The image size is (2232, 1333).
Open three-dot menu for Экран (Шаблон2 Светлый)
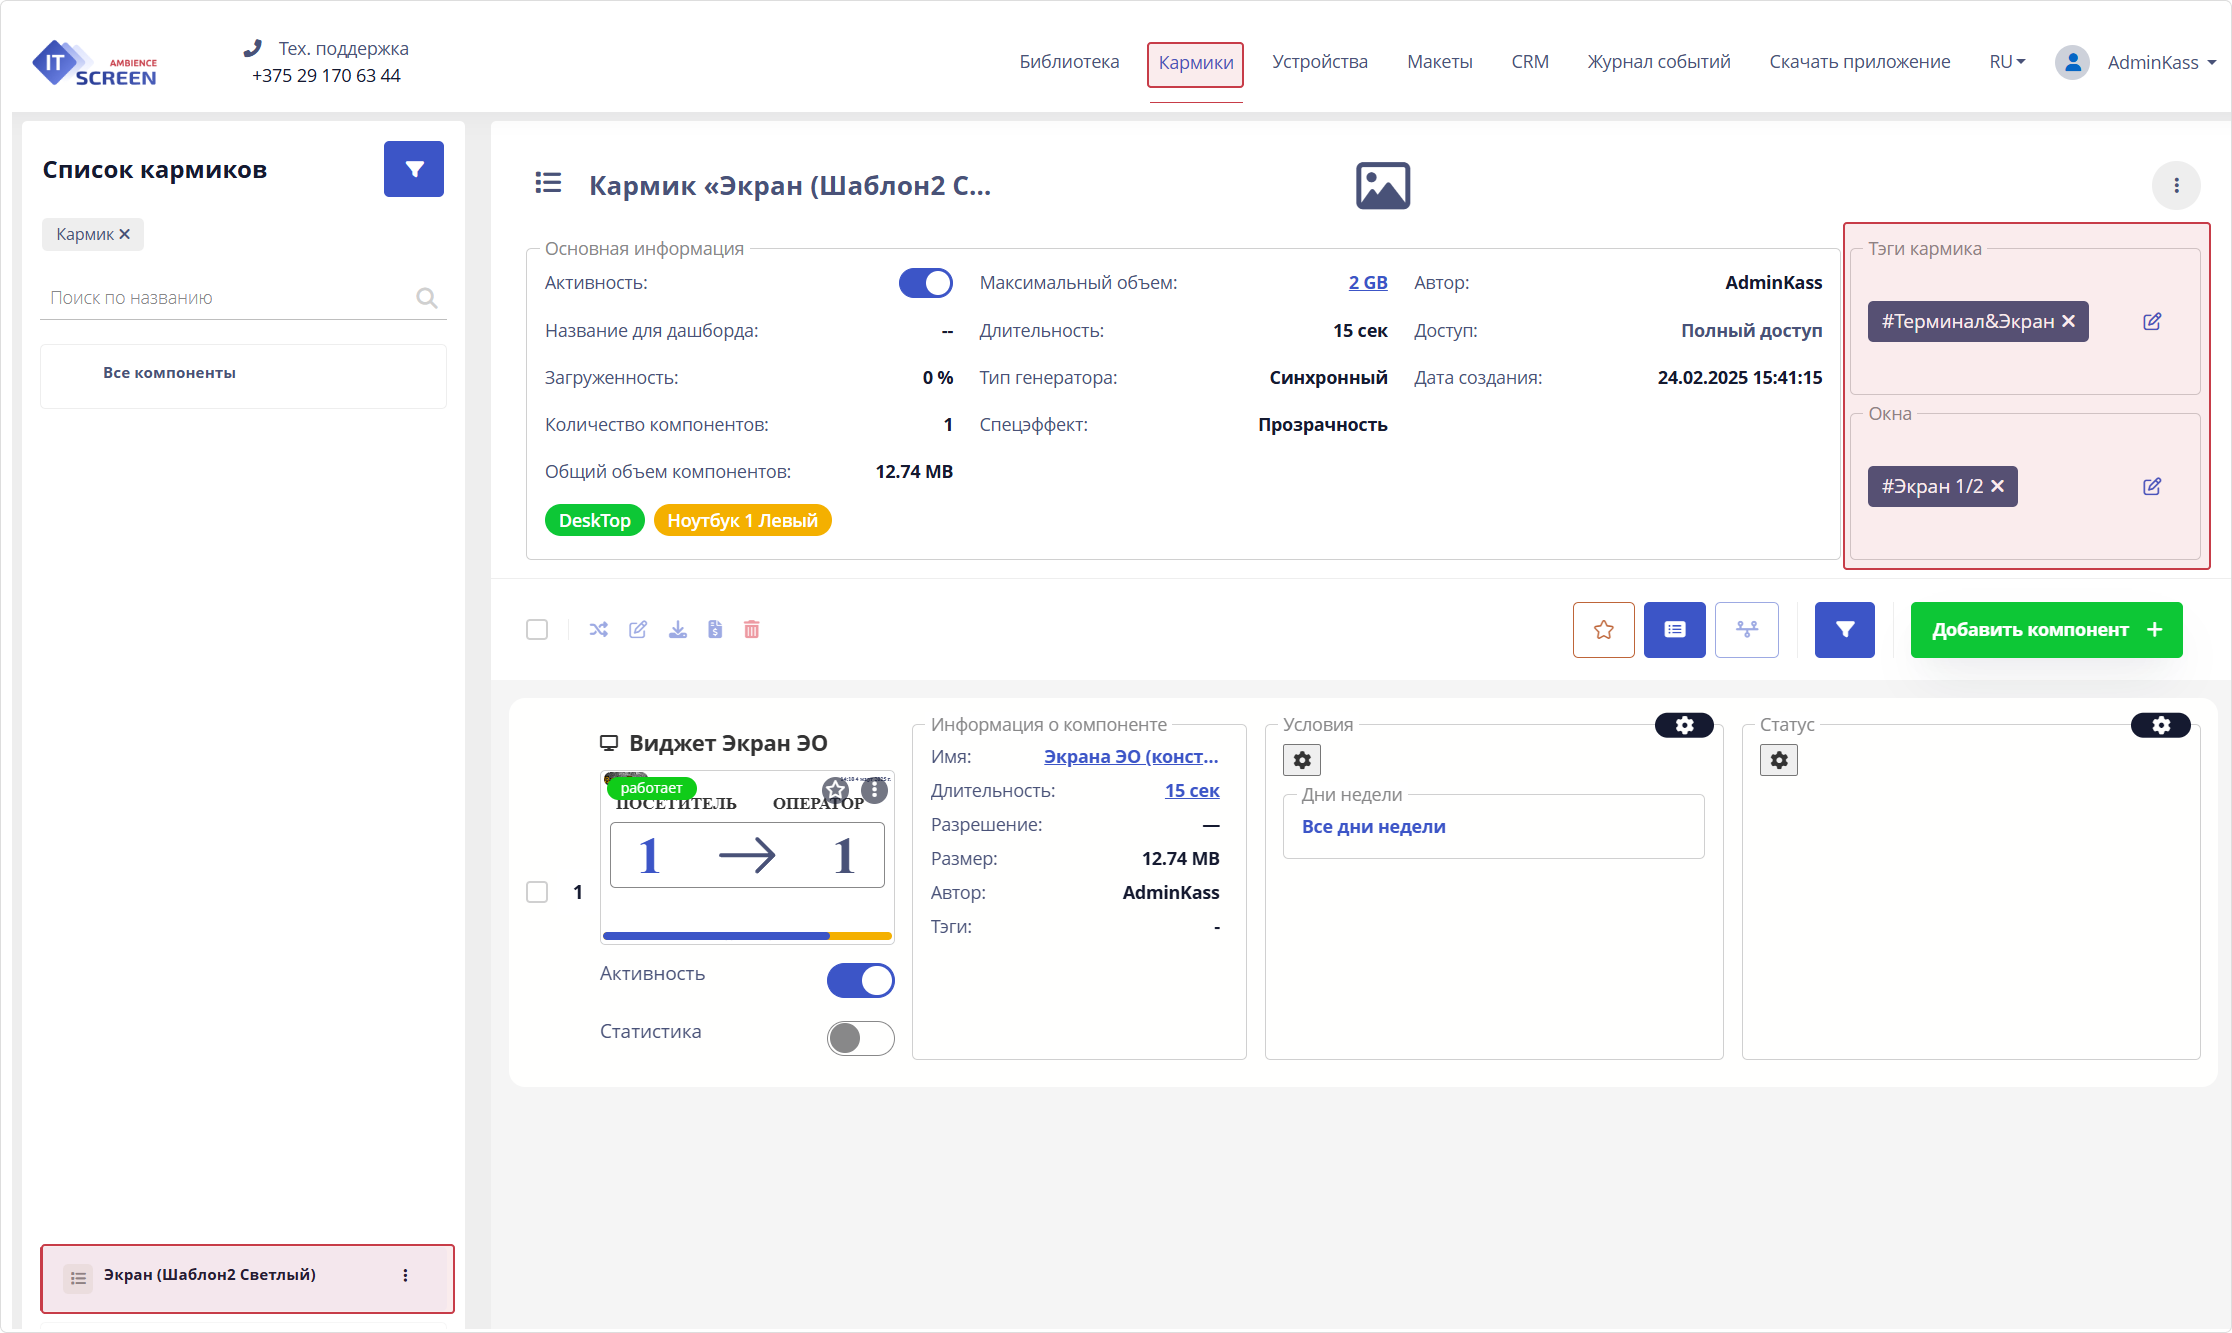405,1275
